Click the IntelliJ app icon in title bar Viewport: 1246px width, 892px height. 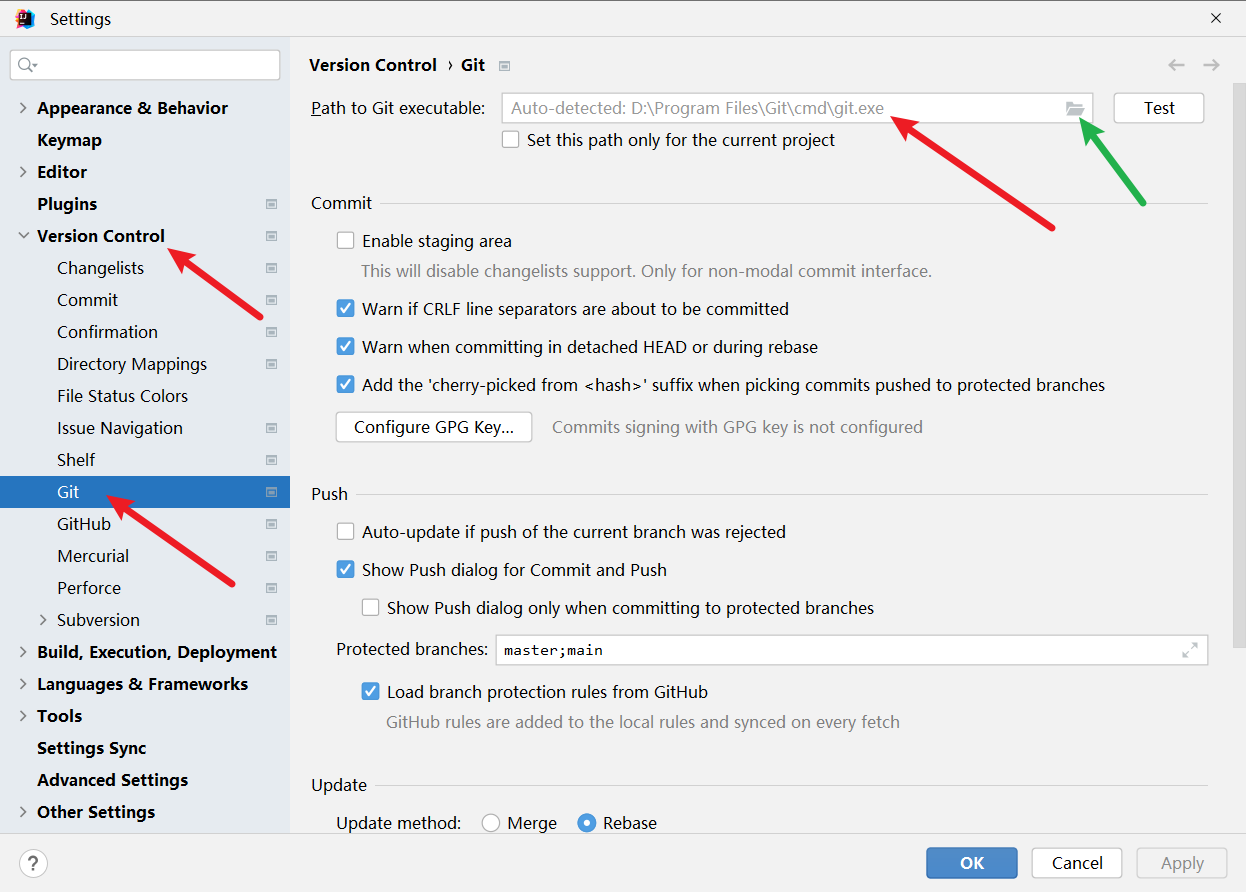(x=25, y=19)
